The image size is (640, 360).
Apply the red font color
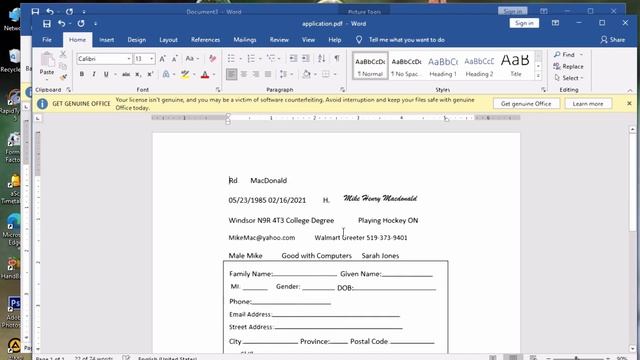click(x=205, y=74)
